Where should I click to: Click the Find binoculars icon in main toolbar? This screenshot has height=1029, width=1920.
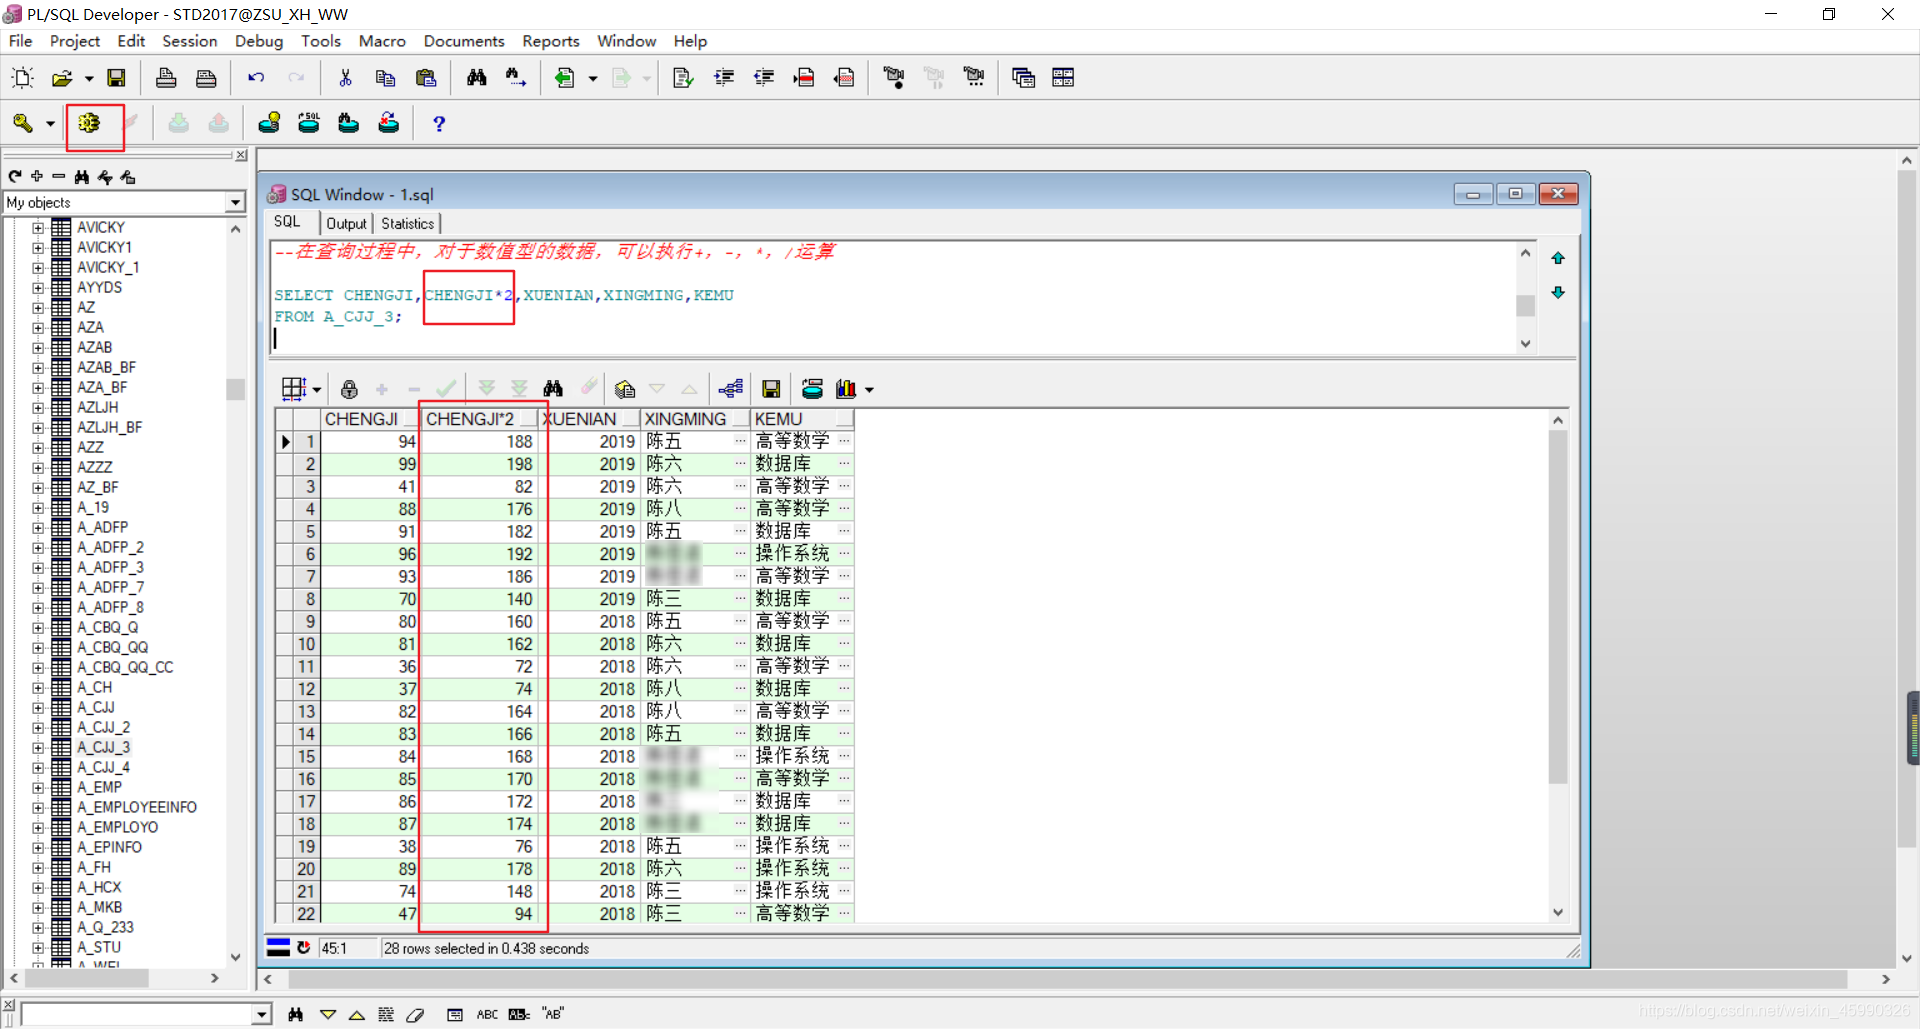[x=477, y=78]
